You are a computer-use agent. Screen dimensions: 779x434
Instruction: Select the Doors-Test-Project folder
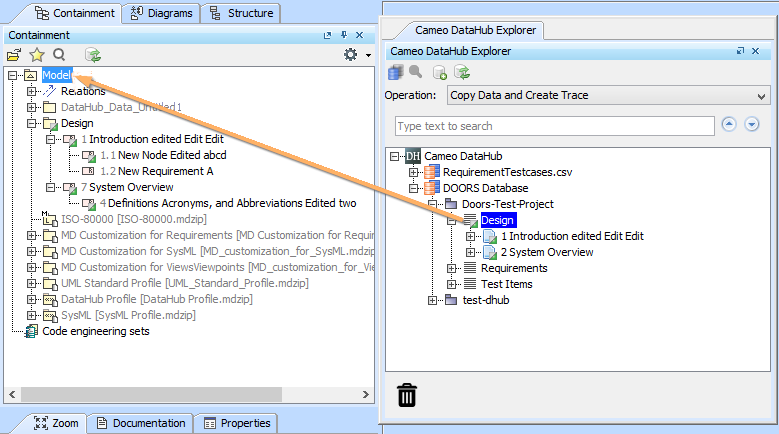coord(508,204)
